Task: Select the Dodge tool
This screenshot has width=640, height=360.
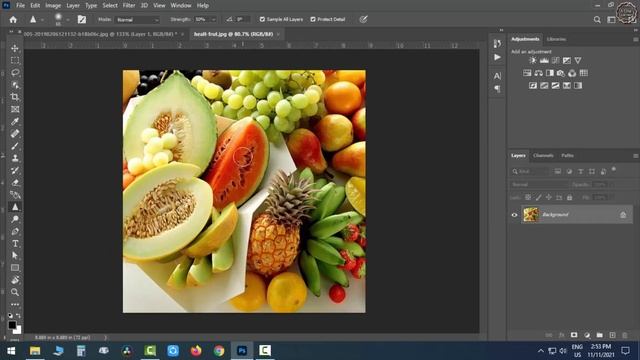Action: pos(15,219)
